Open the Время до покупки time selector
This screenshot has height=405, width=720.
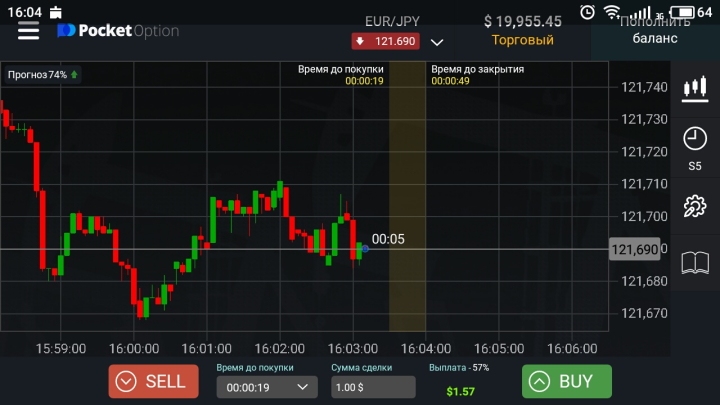[x=260, y=387]
